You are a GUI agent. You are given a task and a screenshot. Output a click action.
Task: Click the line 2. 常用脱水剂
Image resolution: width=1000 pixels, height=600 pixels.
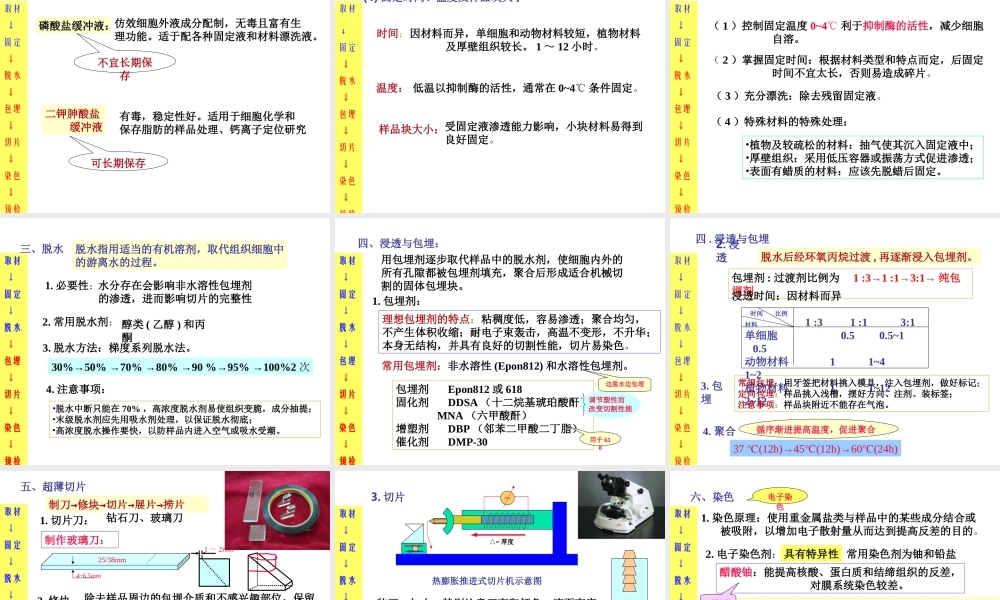point(124,328)
